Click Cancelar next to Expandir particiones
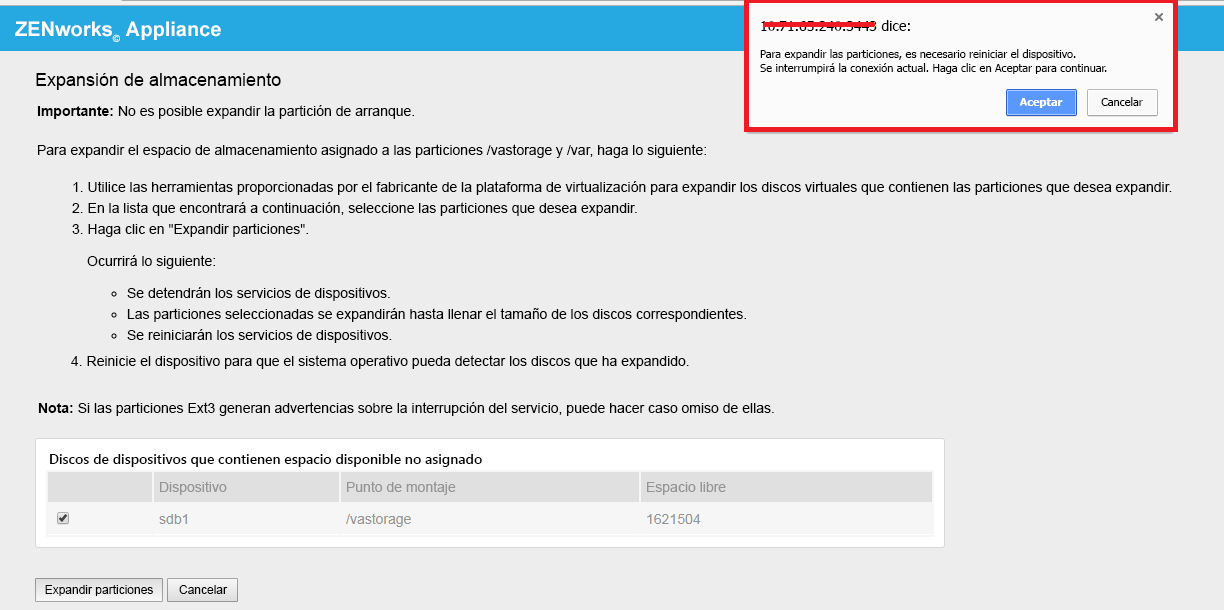This screenshot has height=610, width=1224. click(x=203, y=590)
